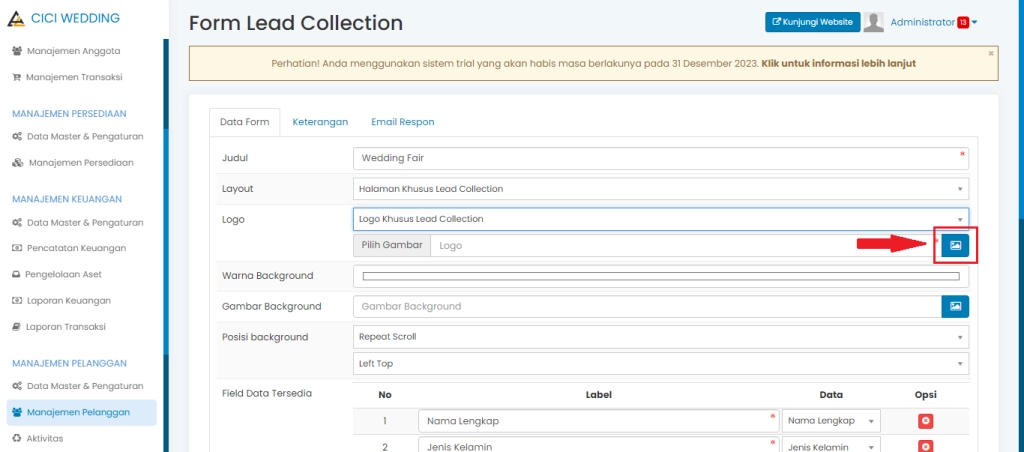This screenshot has height=452, width=1024.
Task: Click the Manajemen Transaksi cart icon
Action: 17,77
